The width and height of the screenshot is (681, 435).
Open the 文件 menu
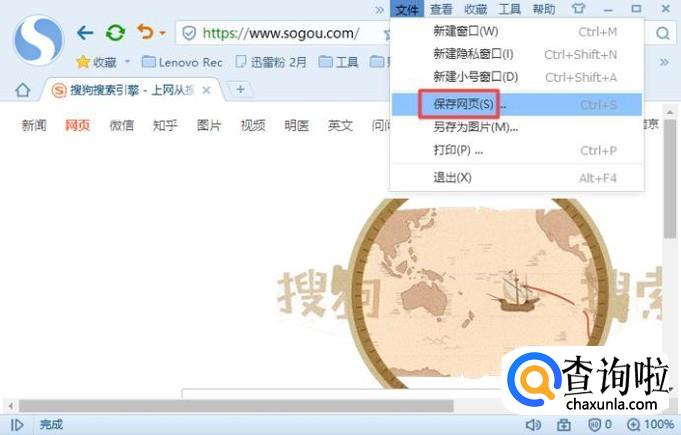coord(407,9)
